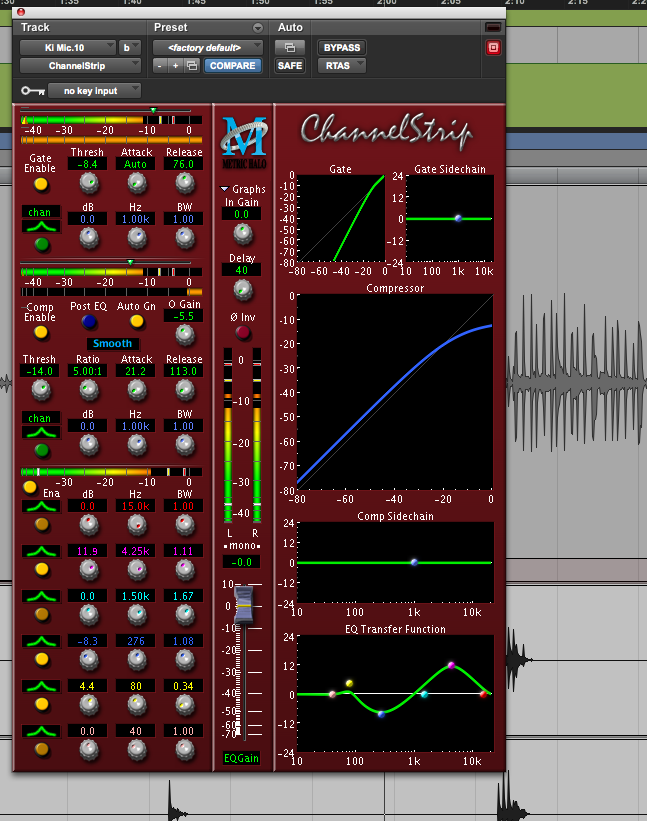Screen dimensions: 647x821
Task: Click filter shape icon of 15.0k band
Action: (x=41, y=506)
